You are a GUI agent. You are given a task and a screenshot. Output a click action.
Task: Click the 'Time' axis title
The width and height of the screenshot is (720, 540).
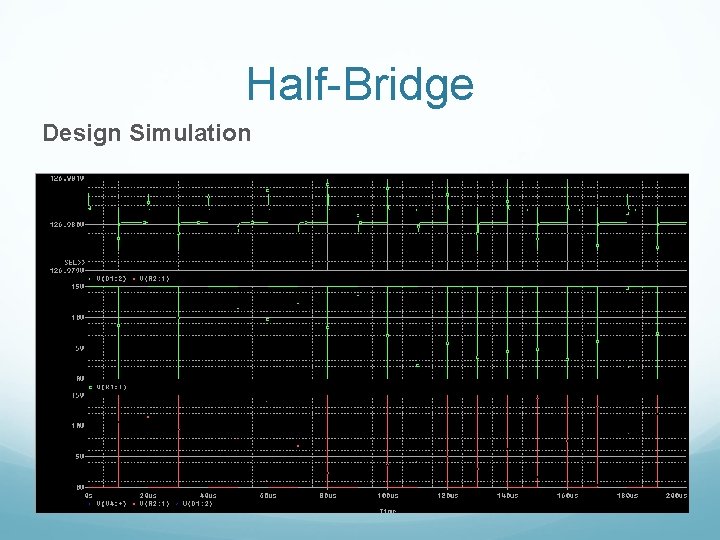click(x=388, y=511)
